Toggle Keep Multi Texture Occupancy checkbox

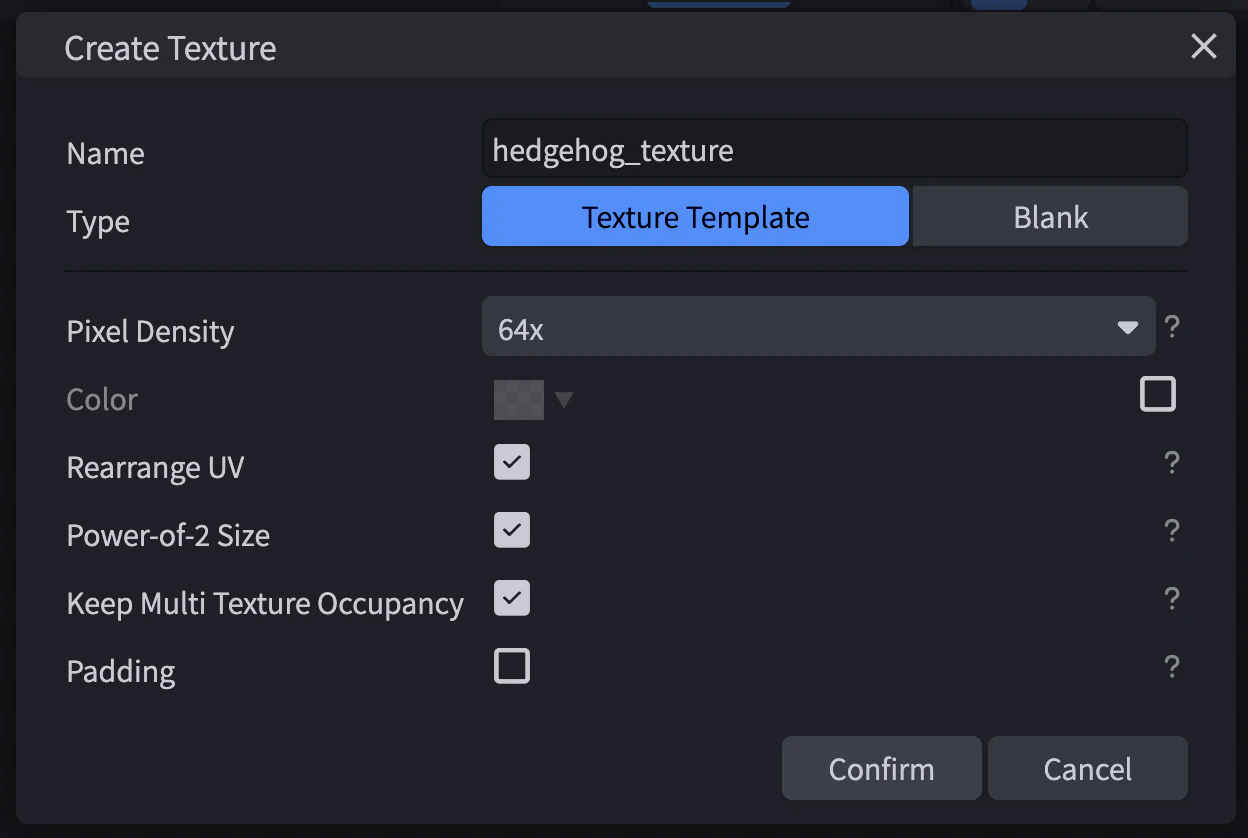click(512, 599)
